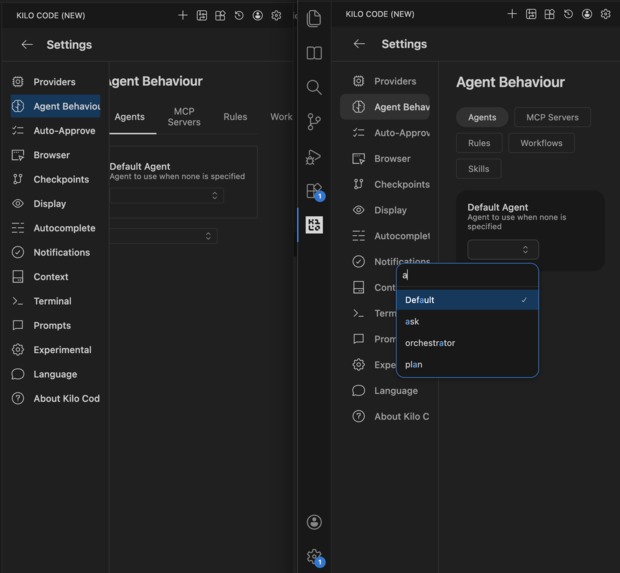Open Display in left settings sidebar
Image resolution: width=620 pixels, height=573 pixels.
pos(55,204)
